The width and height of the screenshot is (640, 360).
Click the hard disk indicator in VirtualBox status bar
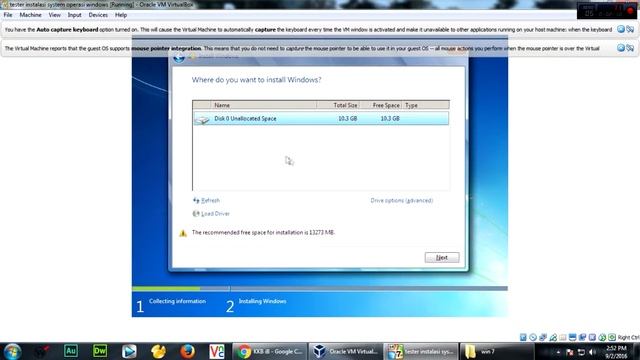(x=523, y=337)
